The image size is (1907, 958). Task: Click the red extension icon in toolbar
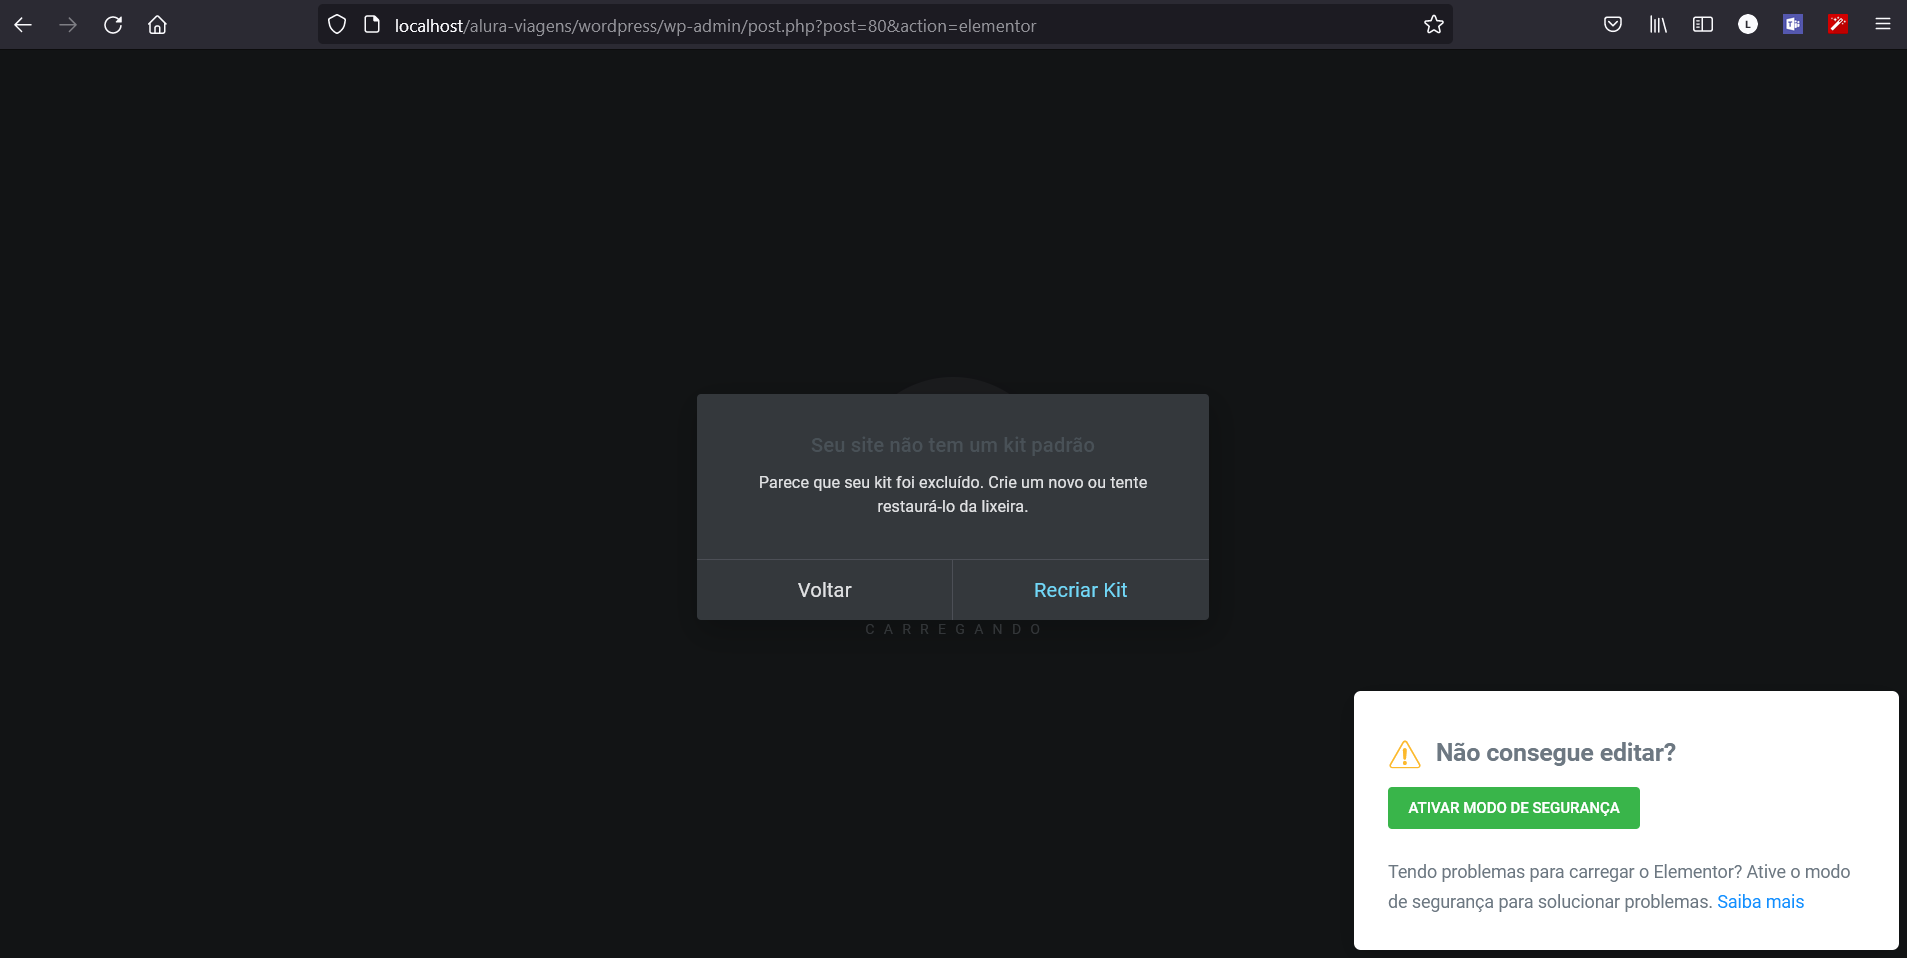pyautogui.click(x=1838, y=25)
